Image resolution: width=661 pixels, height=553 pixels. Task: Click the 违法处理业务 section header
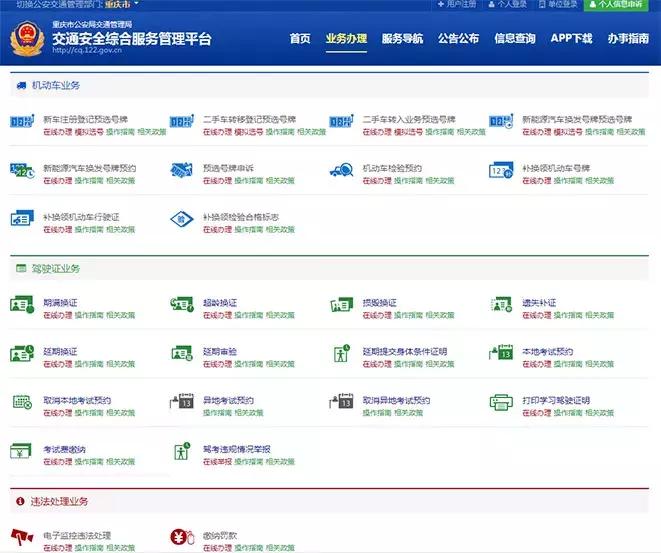tap(329, 502)
